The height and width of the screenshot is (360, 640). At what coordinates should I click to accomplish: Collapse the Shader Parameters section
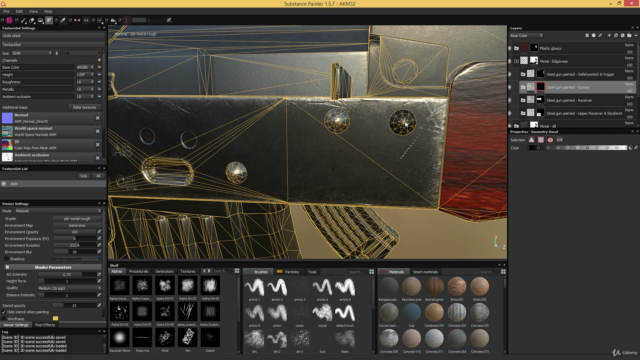(x=7, y=267)
